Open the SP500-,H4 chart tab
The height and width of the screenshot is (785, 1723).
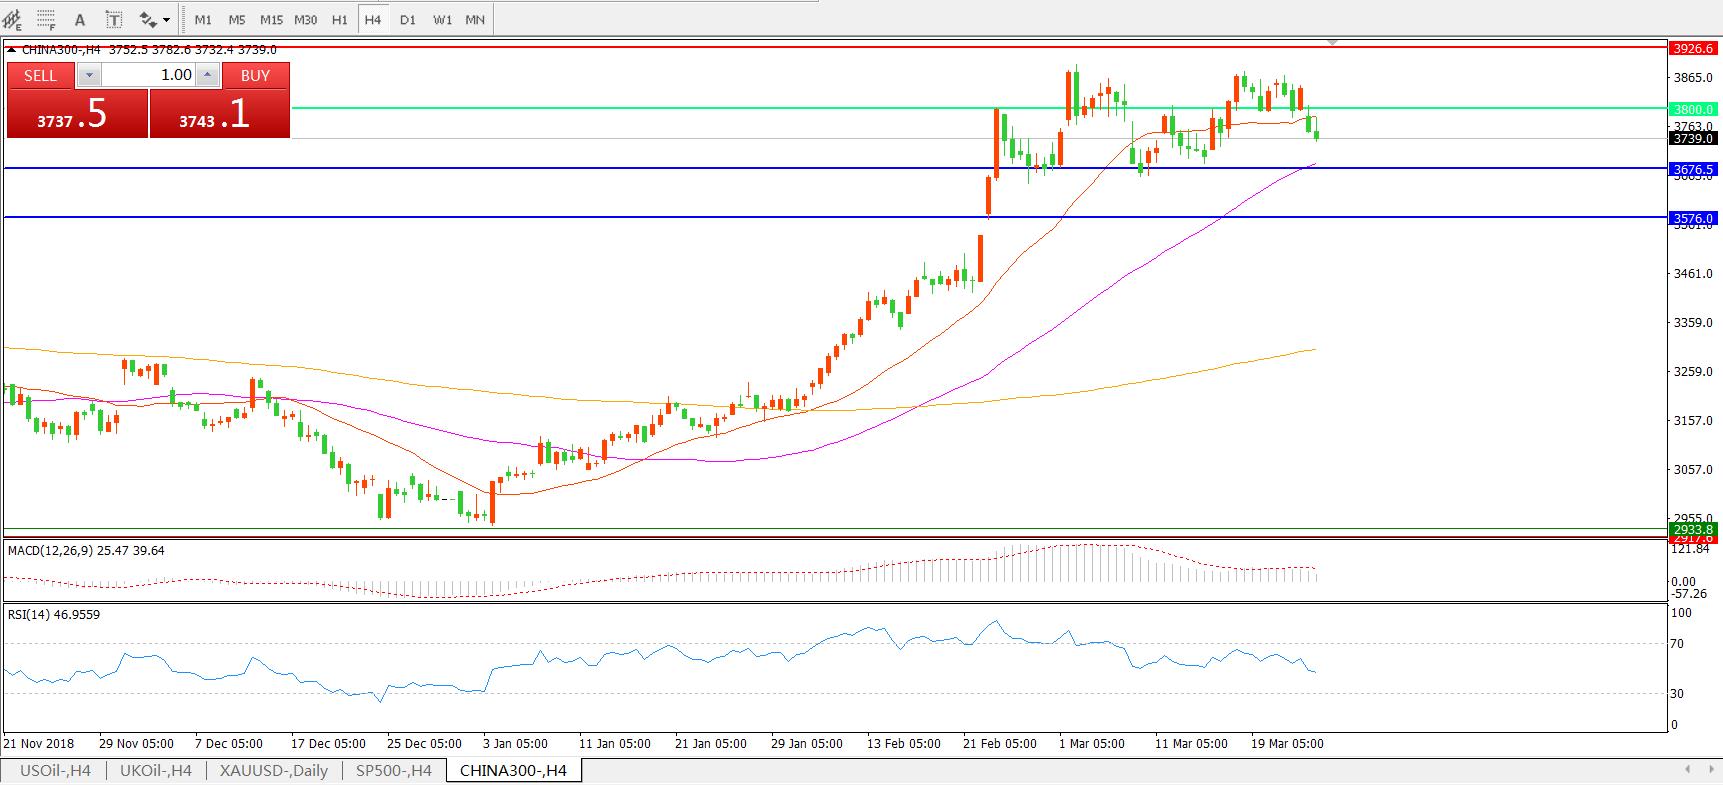(x=393, y=770)
